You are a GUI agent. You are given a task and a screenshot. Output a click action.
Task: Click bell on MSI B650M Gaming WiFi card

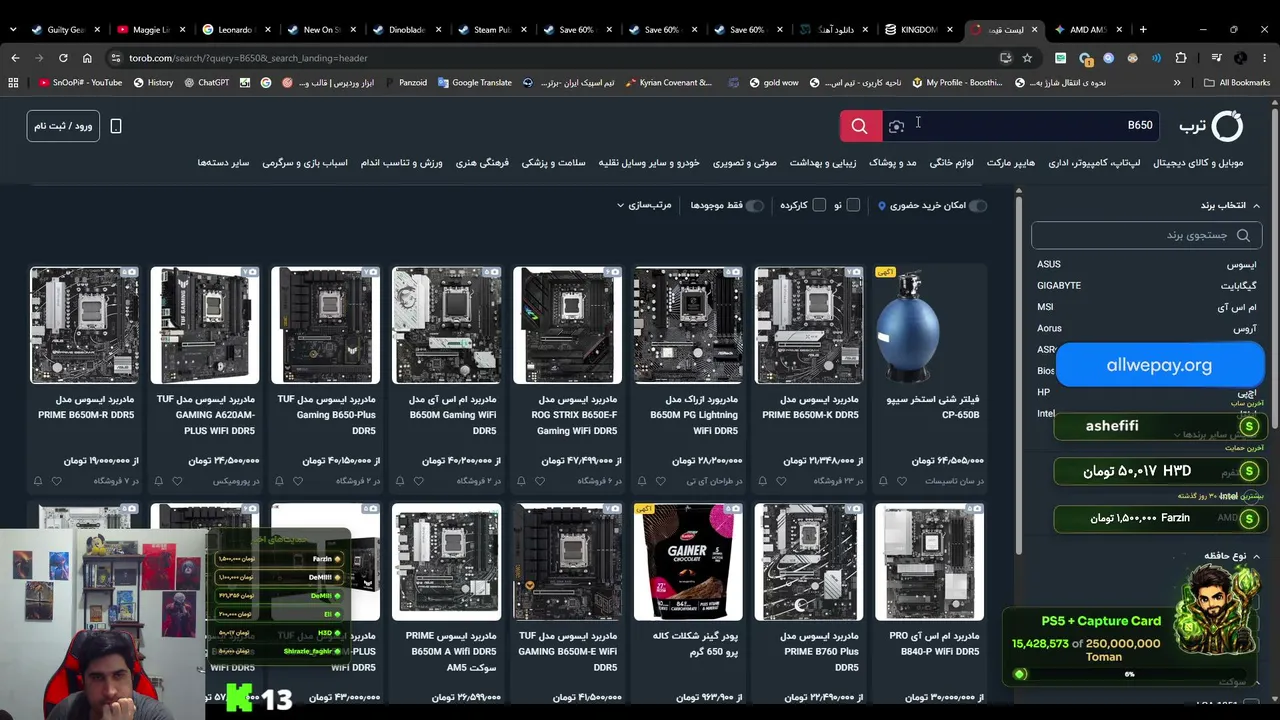click(x=401, y=481)
